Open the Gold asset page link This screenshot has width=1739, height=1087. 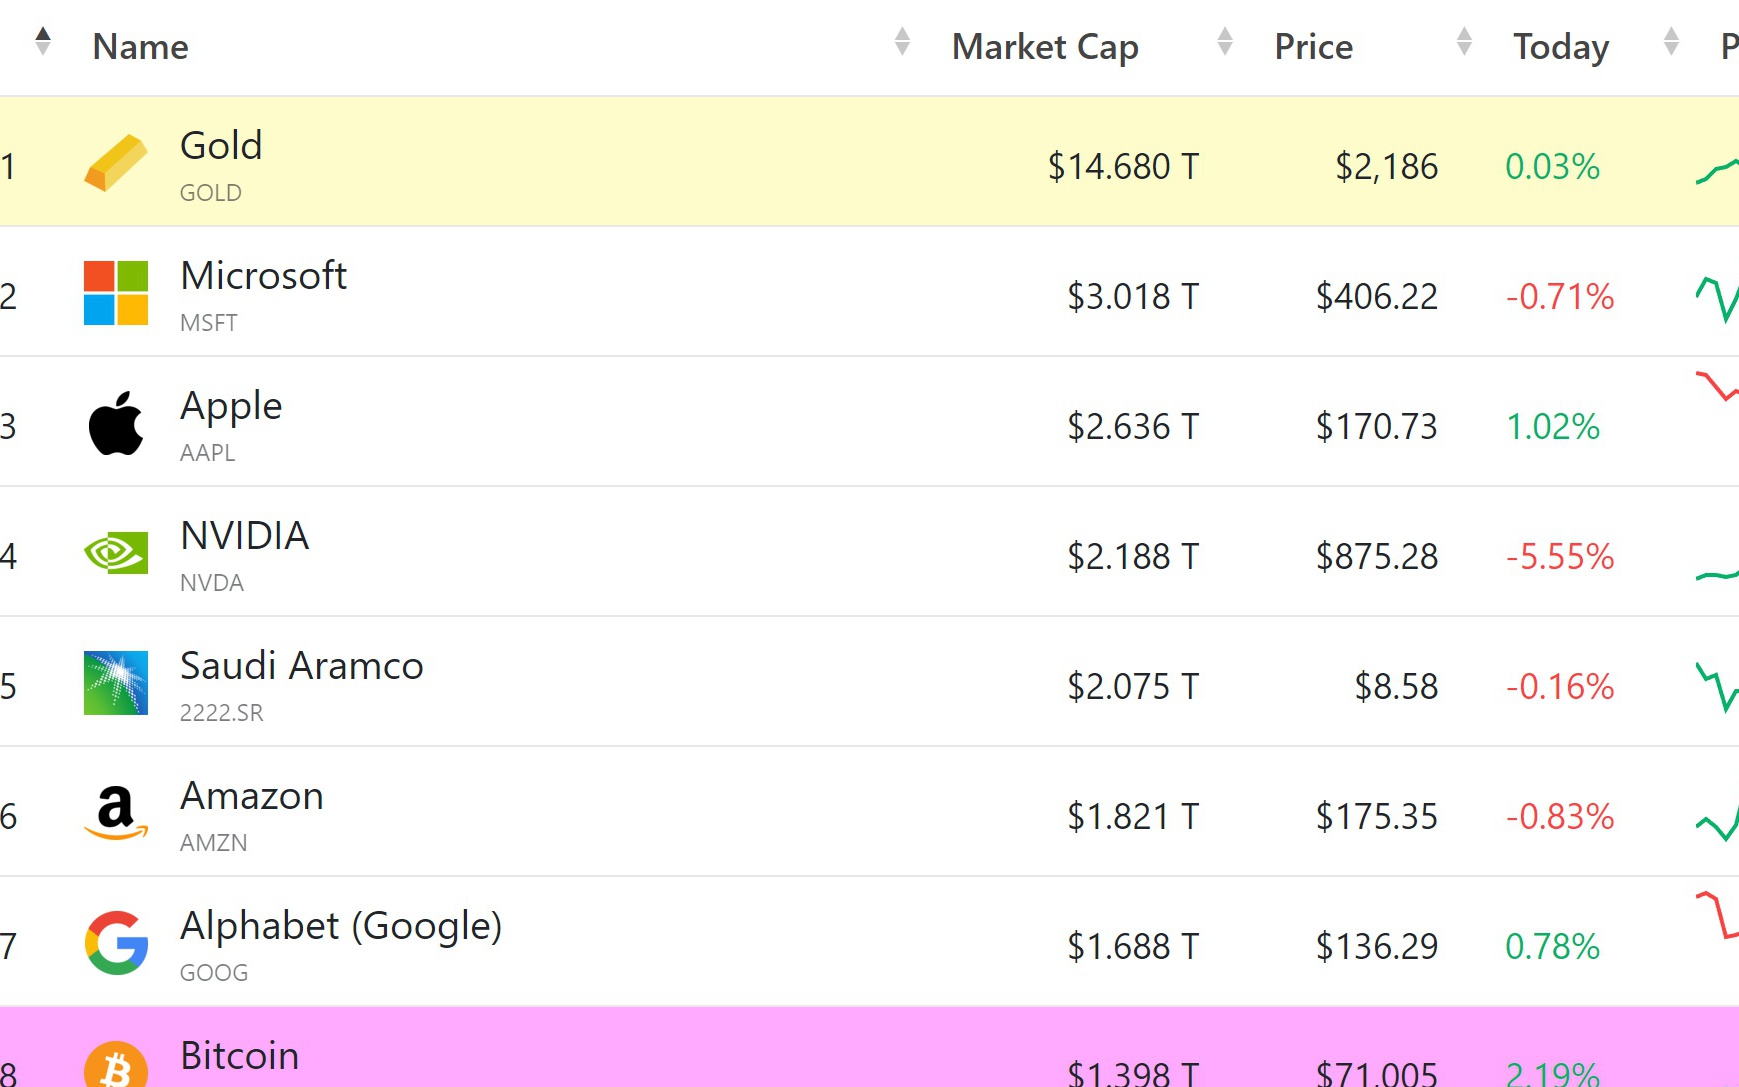tap(221, 146)
